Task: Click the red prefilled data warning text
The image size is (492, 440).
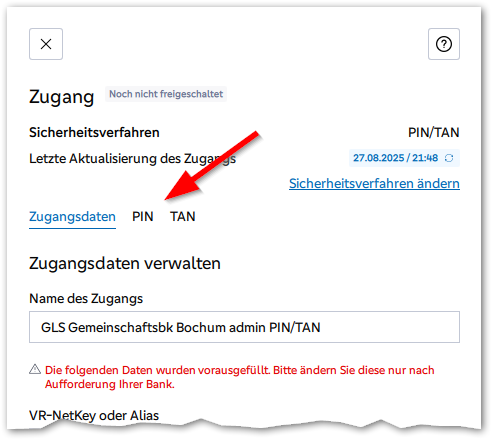Action: pyautogui.click(x=240, y=377)
